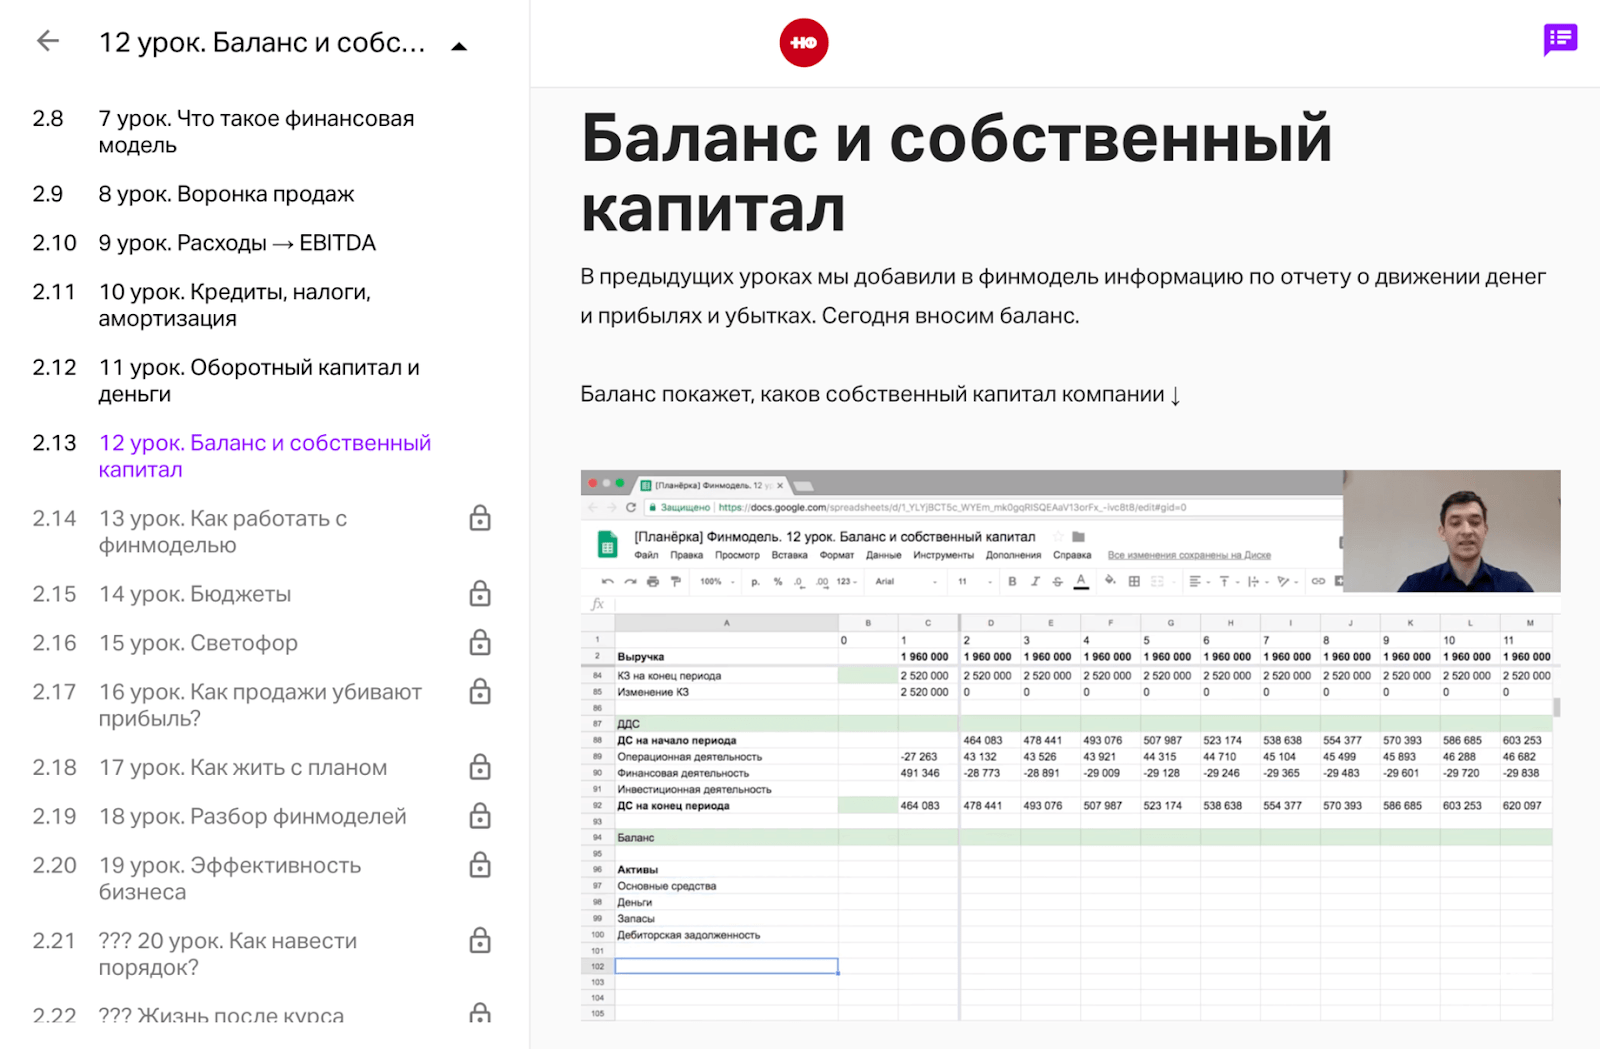Navigate to 11 урок. Оборотный капитал и деньги
1600x1049 pixels.
pyautogui.click(x=258, y=381)
